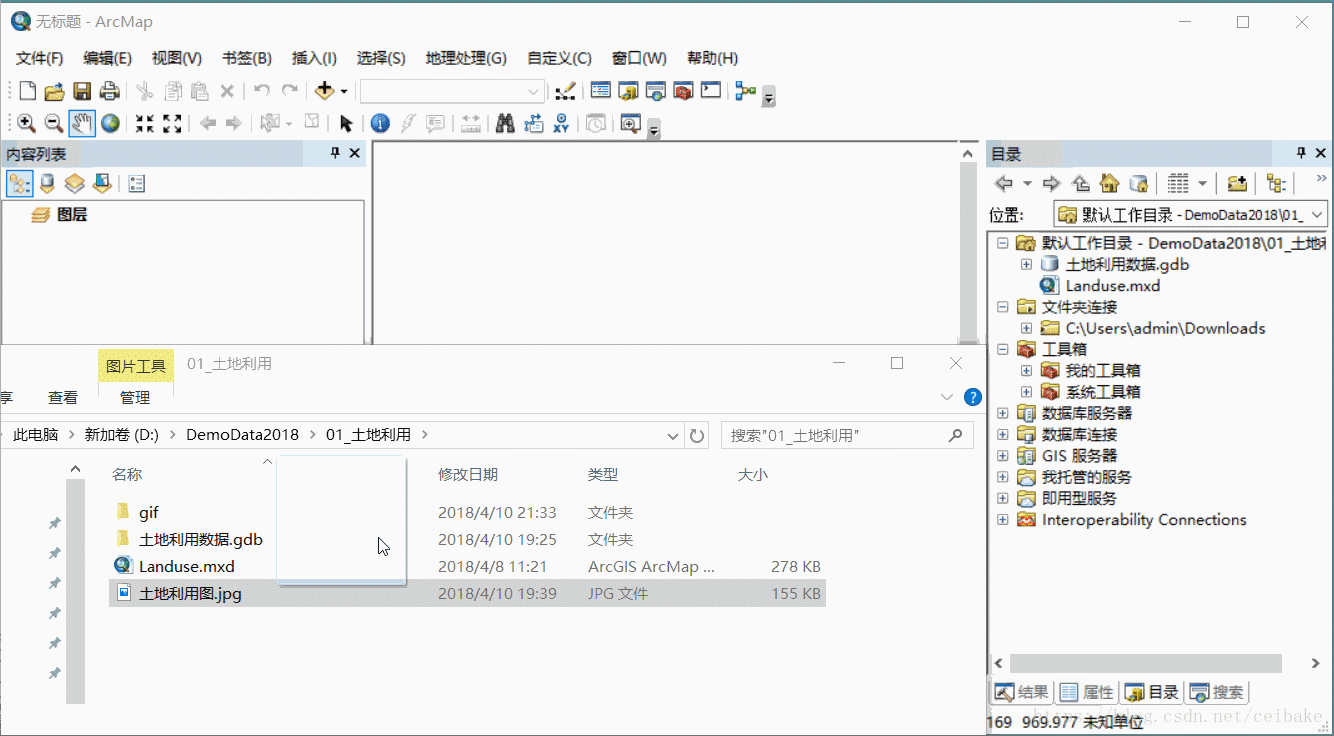
Task: Pin the Catalog panel
Action: coord(1301,153)
